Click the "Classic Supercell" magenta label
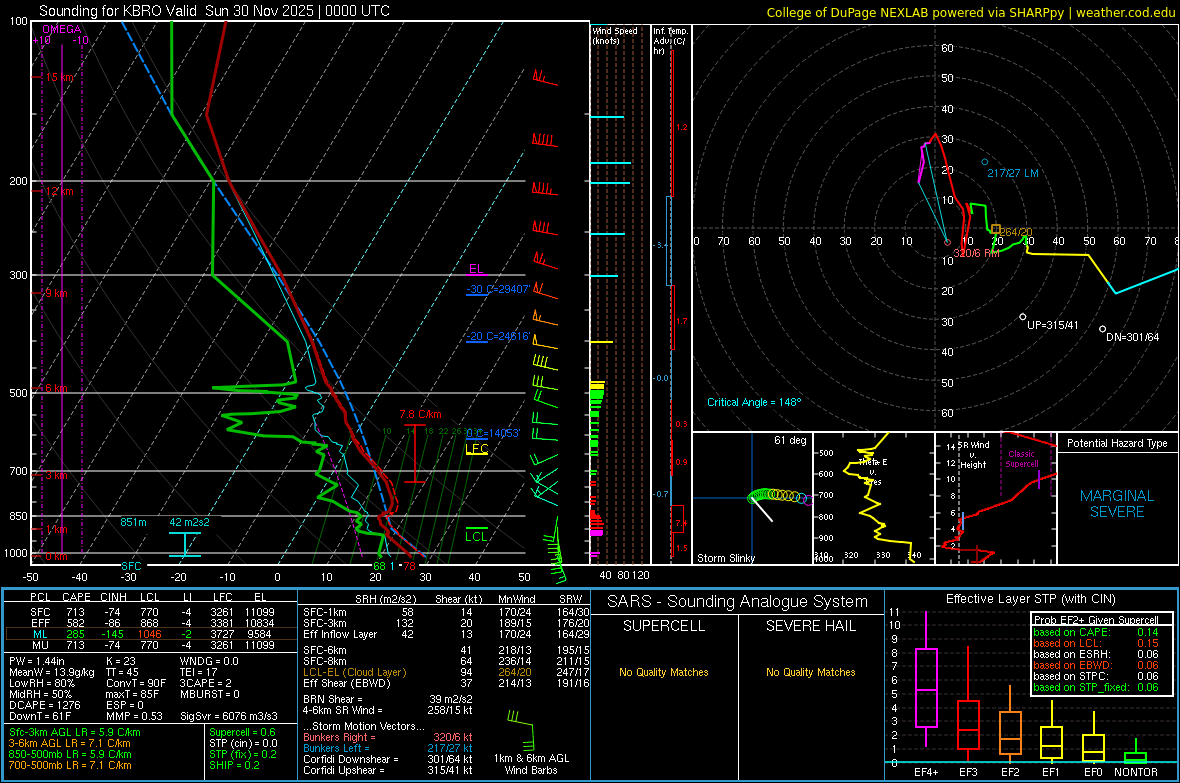 pos(1022,459)
